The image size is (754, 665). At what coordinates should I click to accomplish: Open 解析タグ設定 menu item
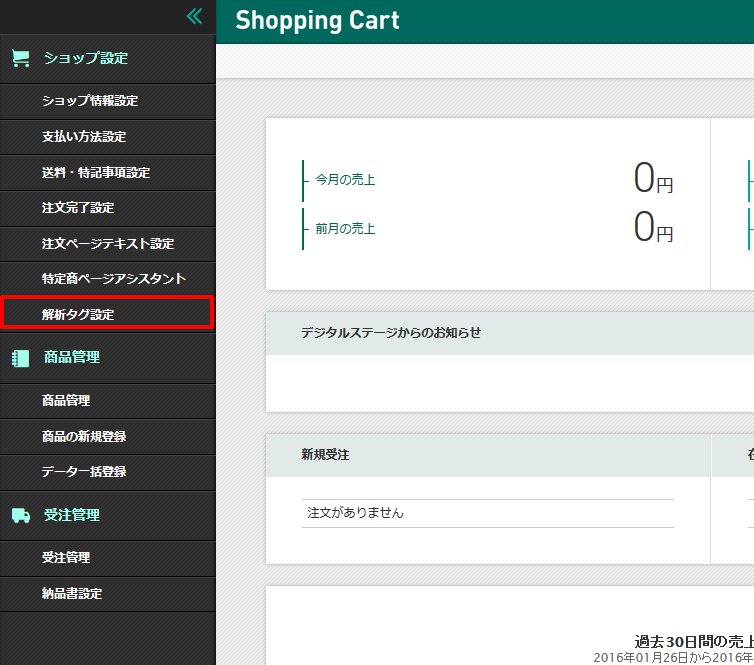(x=107, y=314)
